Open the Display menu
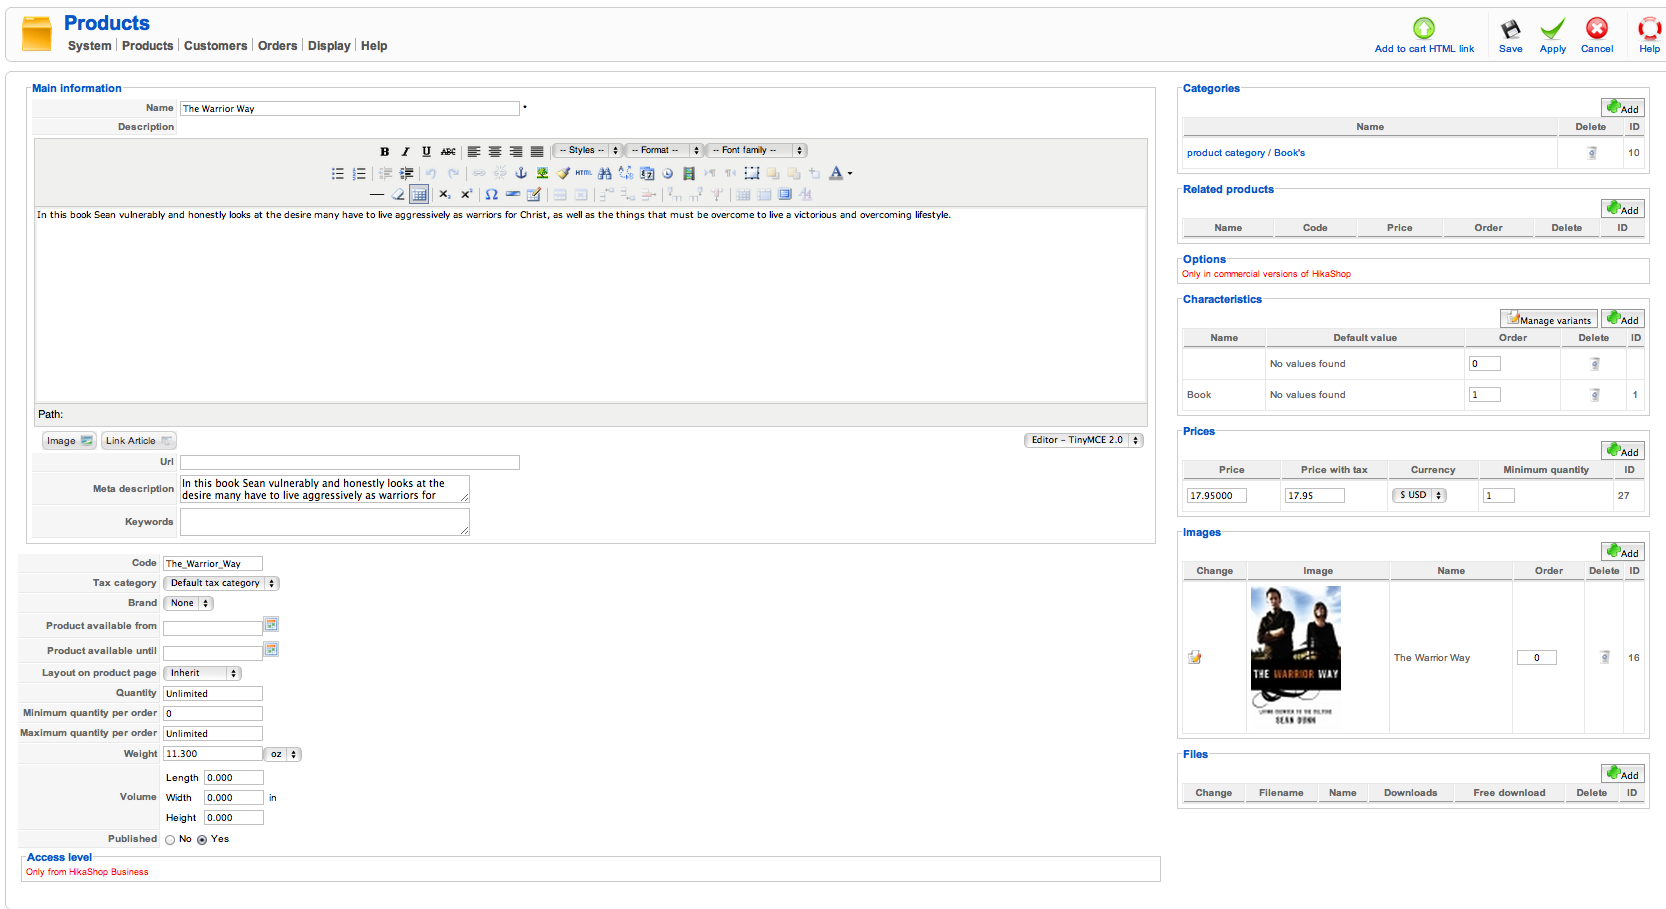This screenshot has width=1666, height=909. click(x=329, y=46)
